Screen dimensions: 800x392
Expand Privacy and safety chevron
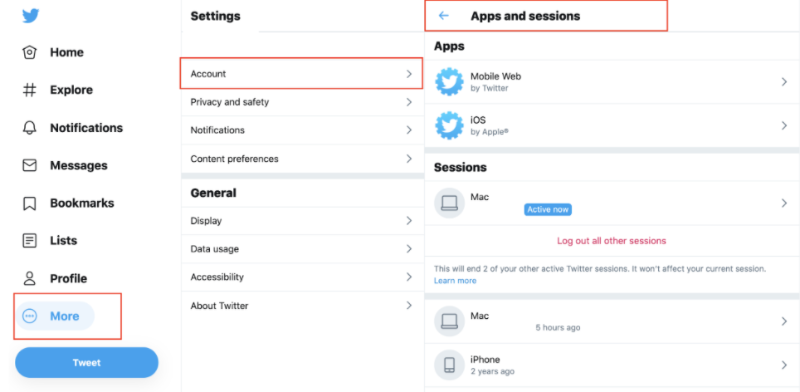409,102
